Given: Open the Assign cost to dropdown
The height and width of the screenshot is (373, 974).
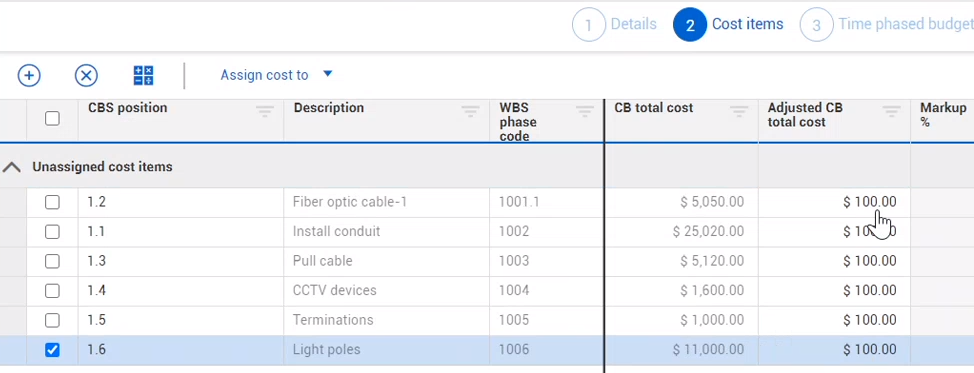Looking at the screenshot, I should [276, 75].
